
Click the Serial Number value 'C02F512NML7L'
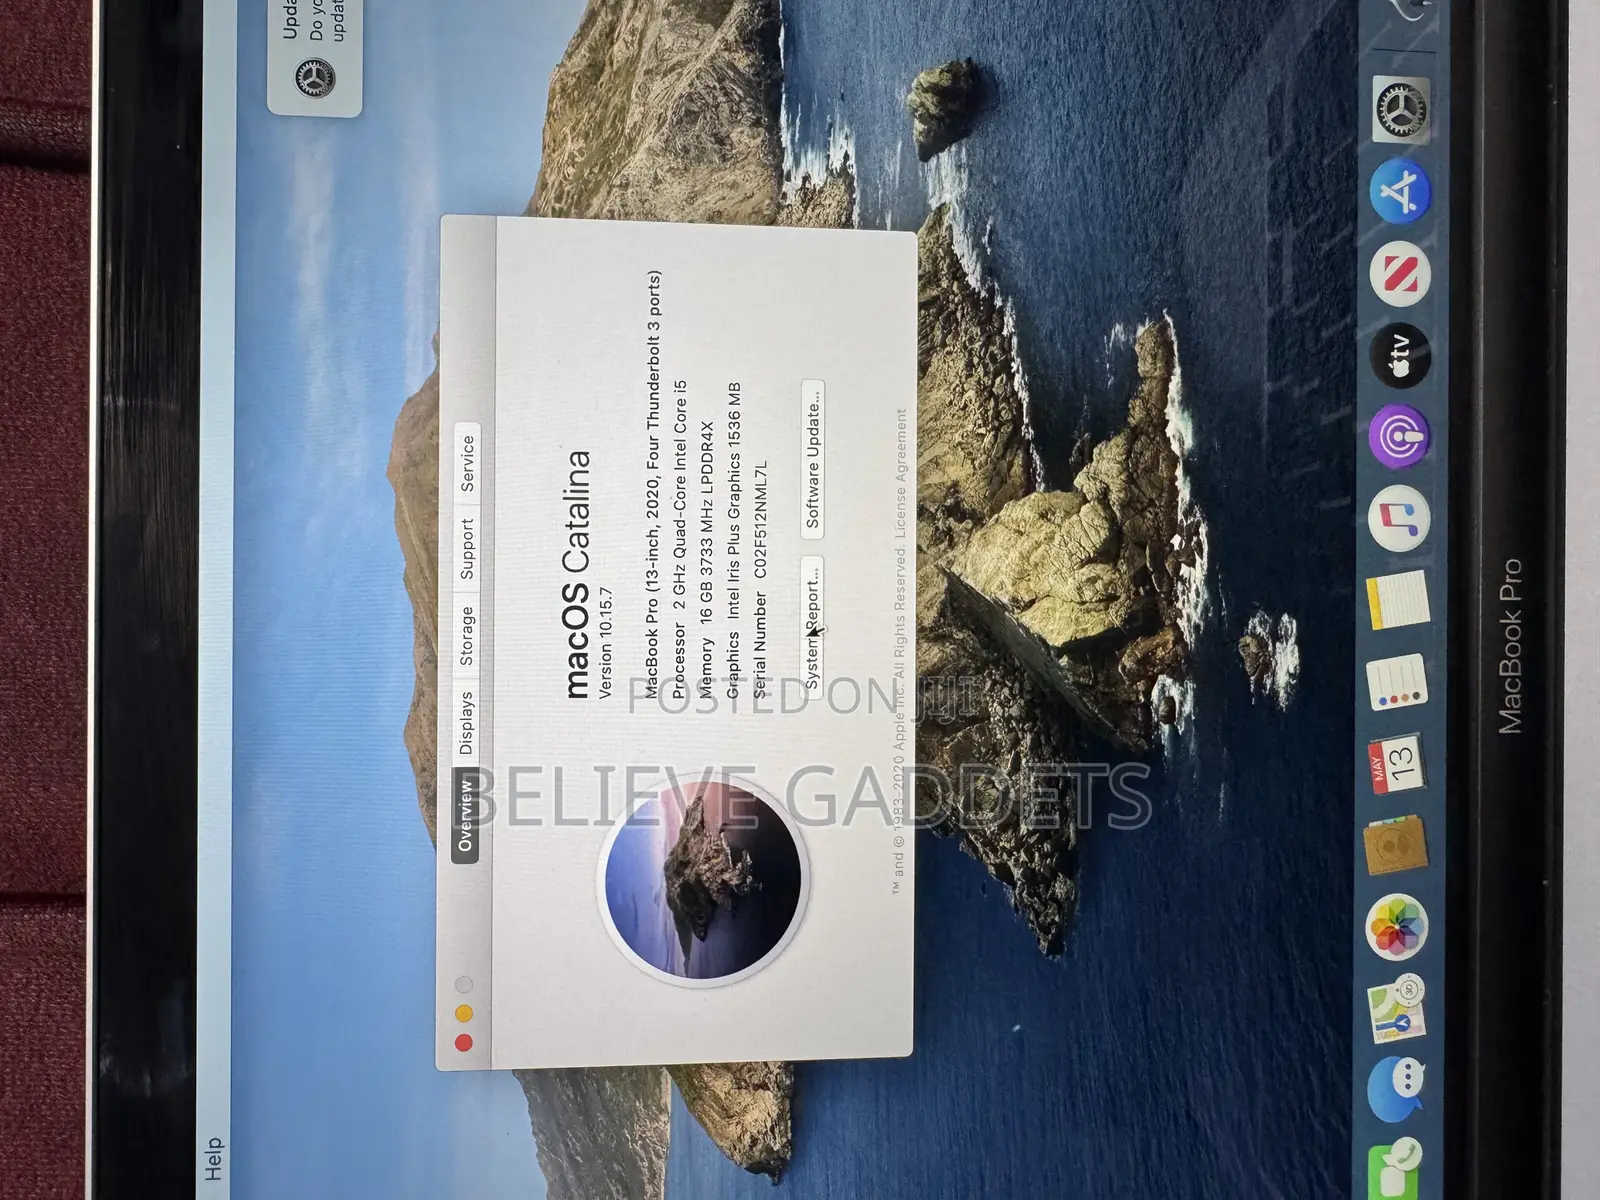760,519
